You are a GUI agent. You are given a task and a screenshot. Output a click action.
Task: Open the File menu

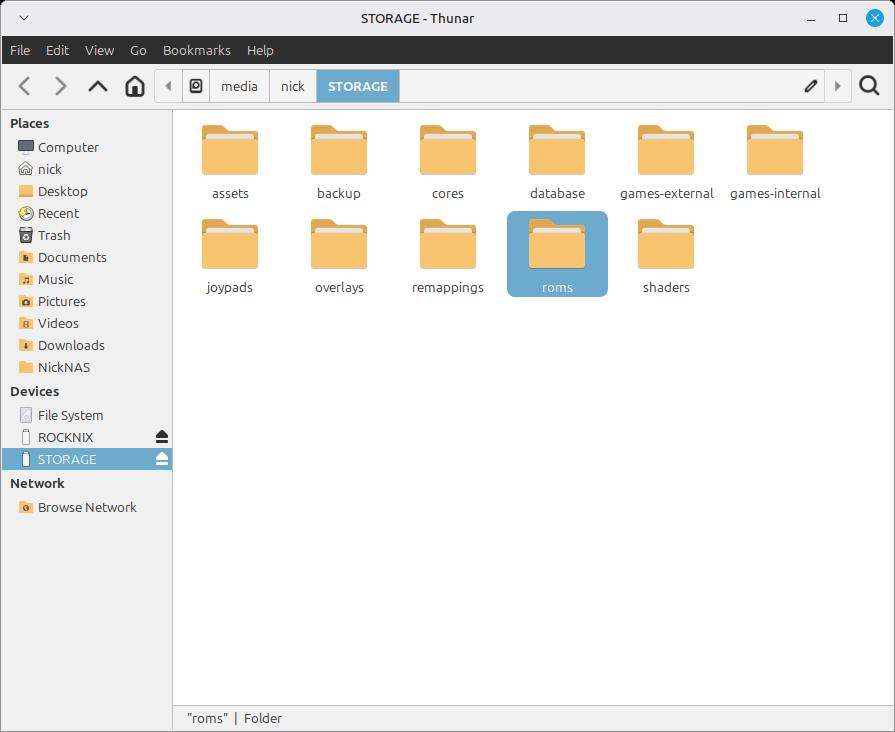(x=20, y=50)
